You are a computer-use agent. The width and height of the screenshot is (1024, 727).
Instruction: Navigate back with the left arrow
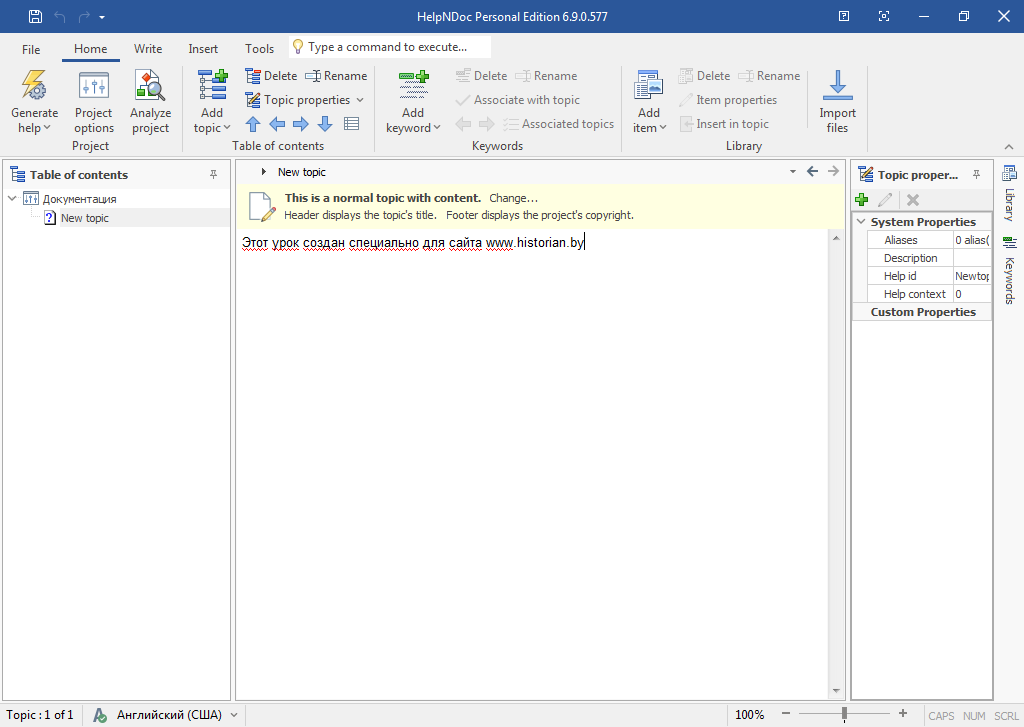click(x=812, y=171)
